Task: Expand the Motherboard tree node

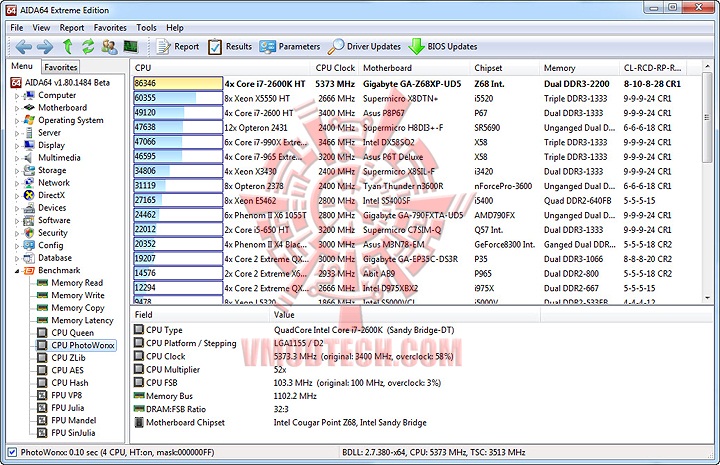Action: tap(17, 108)
